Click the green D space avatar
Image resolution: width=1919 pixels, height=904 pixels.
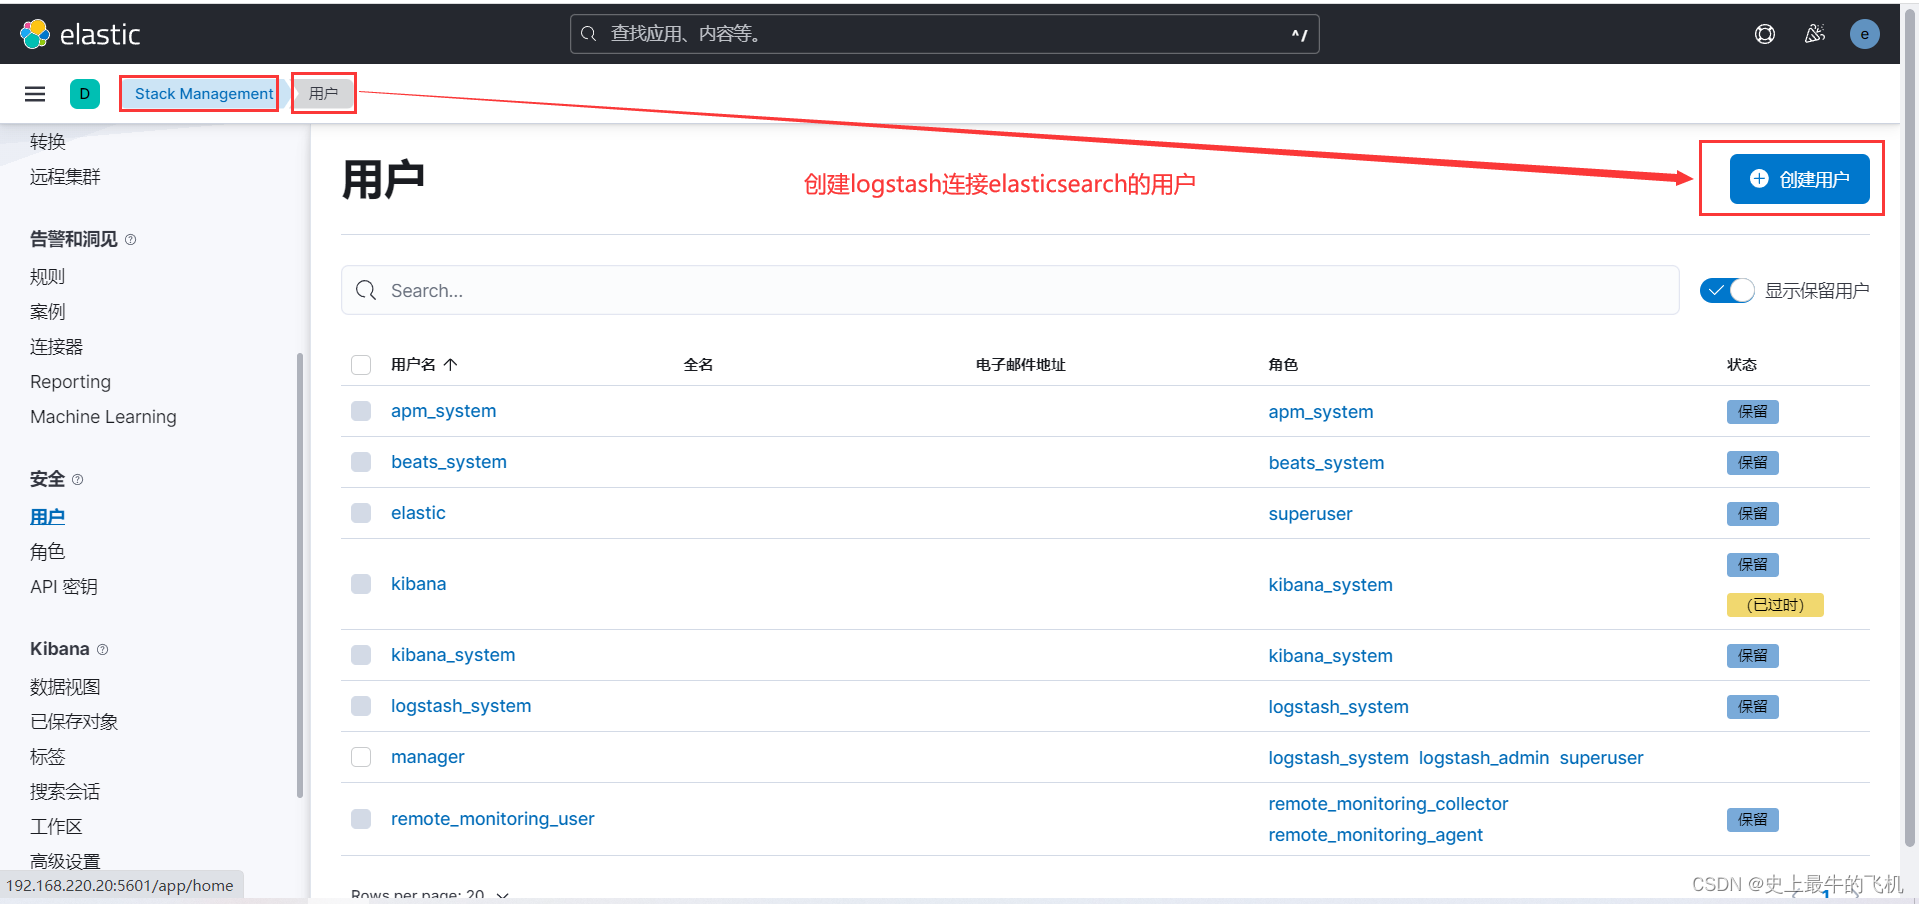coord(85,94)
